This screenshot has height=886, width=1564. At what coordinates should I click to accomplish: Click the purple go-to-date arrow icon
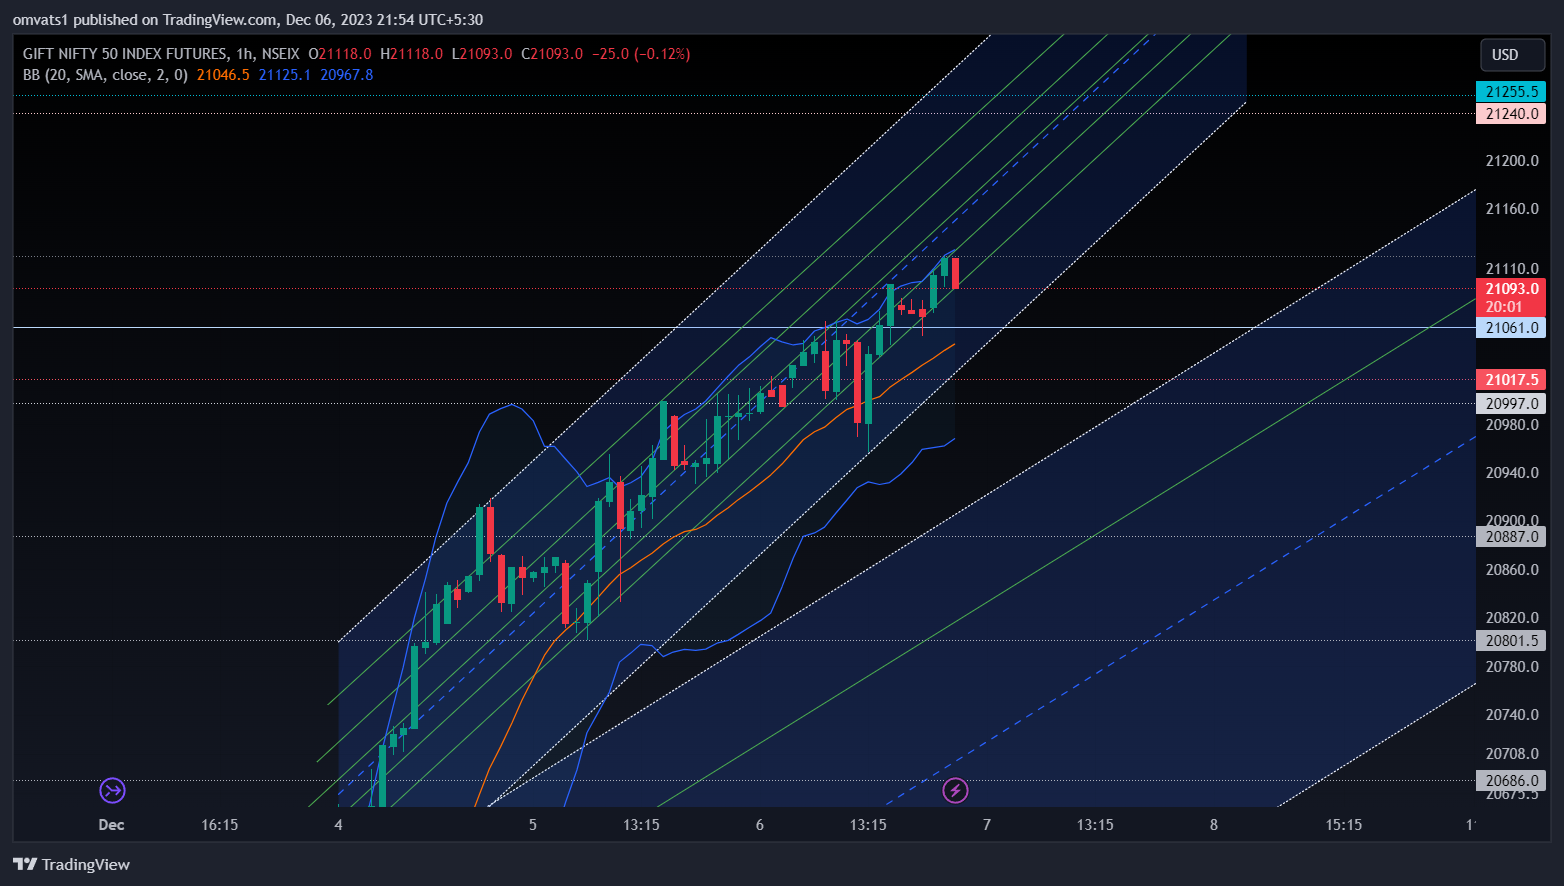(x=112, y=791)
